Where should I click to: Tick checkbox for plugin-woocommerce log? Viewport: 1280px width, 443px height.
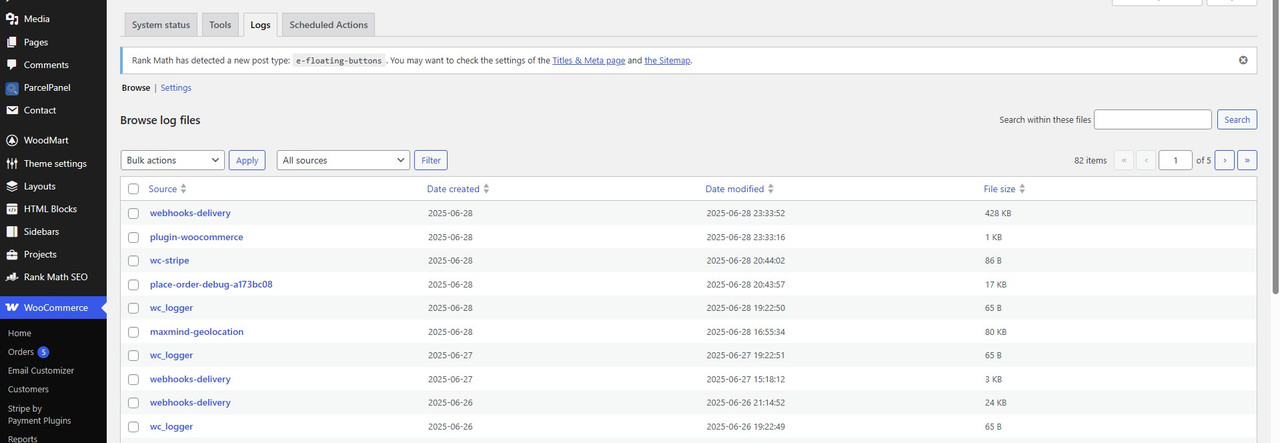[x=134, y=238]
